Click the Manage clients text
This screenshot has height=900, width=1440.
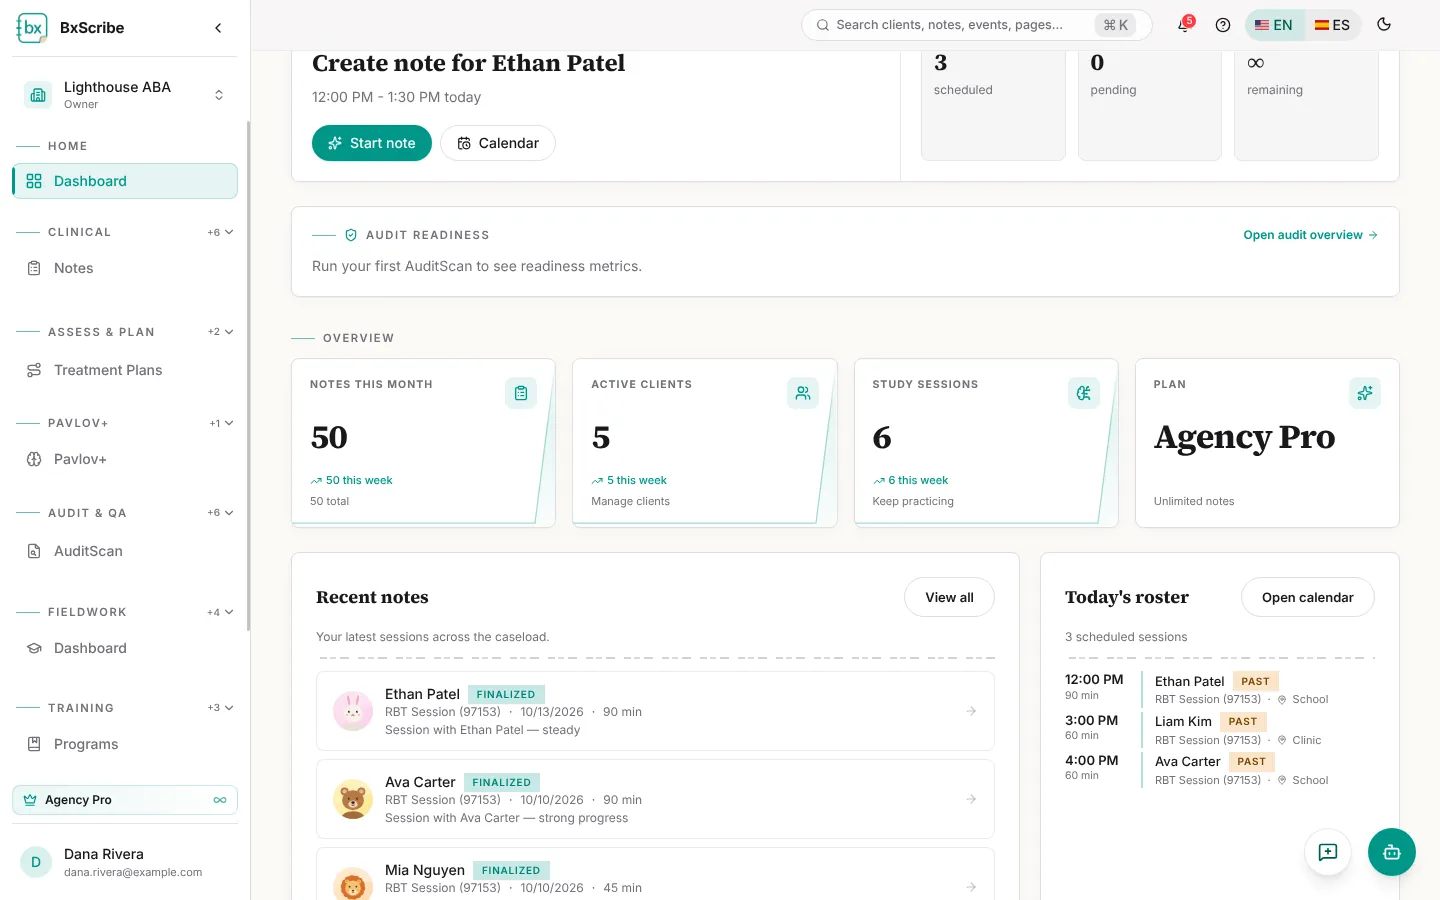tap(630, 501)
